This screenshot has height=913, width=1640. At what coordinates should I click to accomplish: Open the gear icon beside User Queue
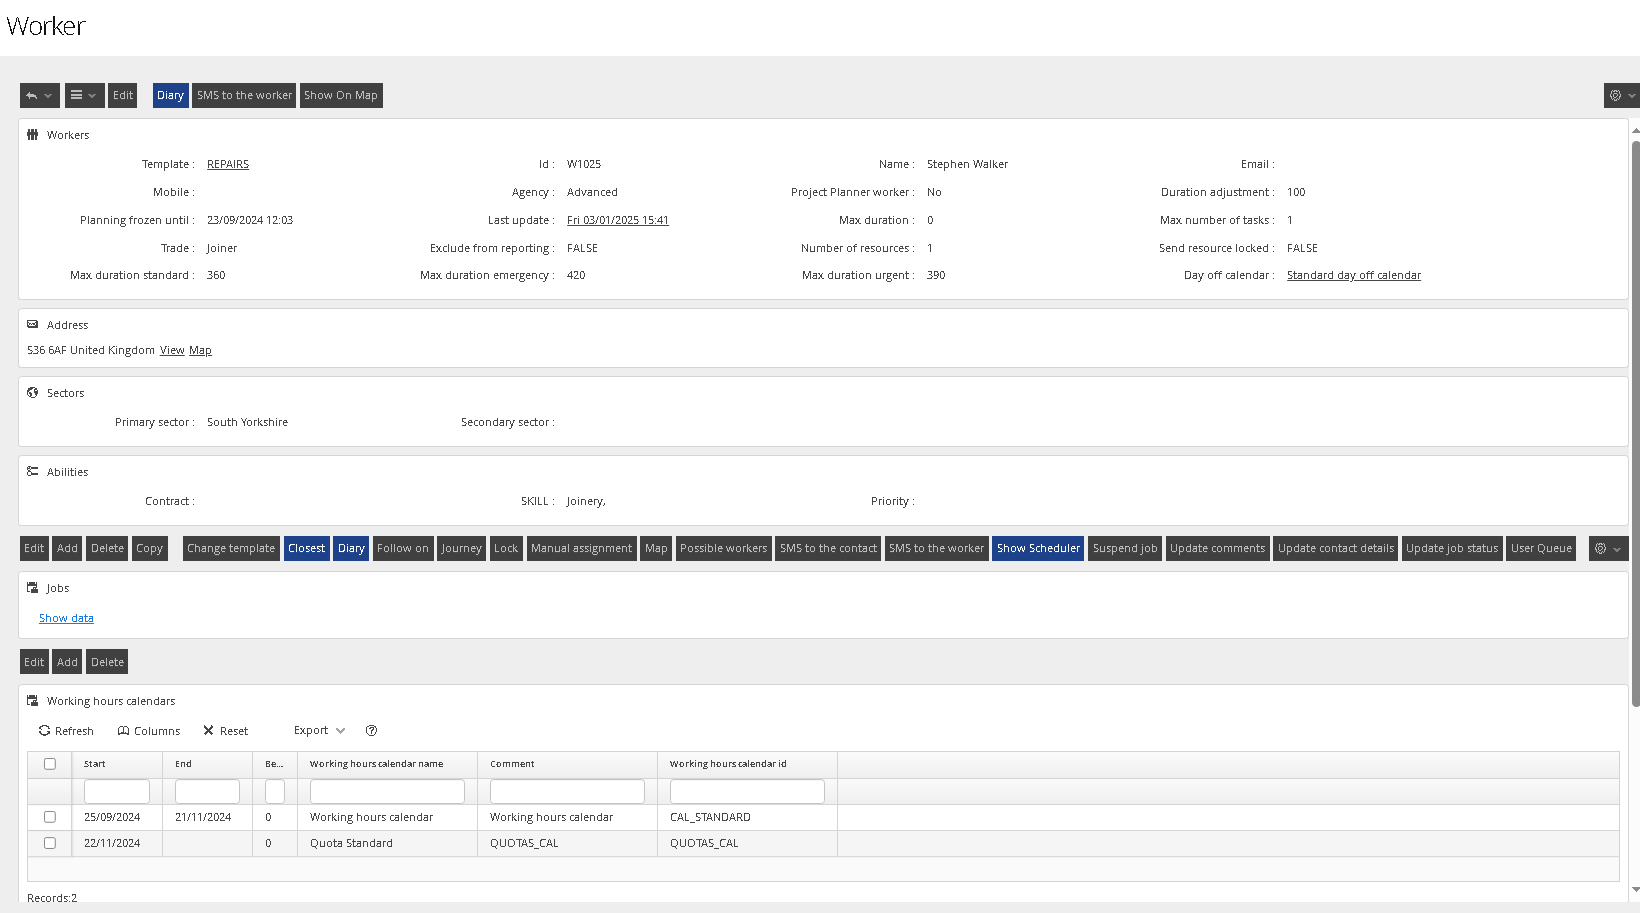(1601, 549)
